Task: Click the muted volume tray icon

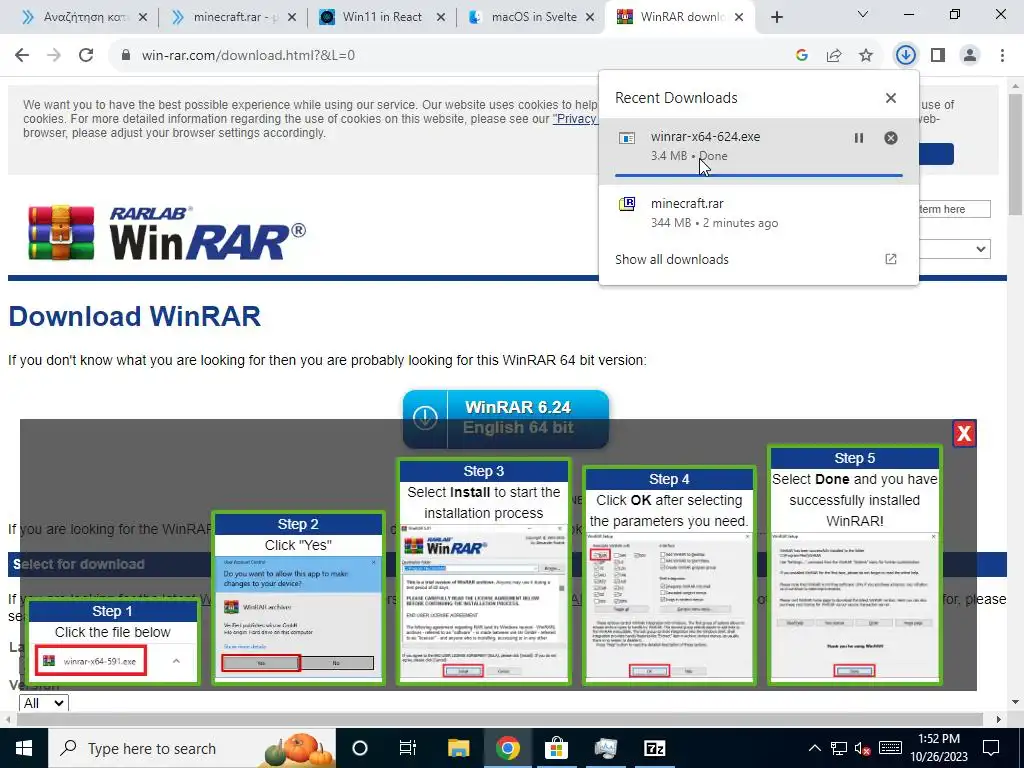Action: [863, 749]
